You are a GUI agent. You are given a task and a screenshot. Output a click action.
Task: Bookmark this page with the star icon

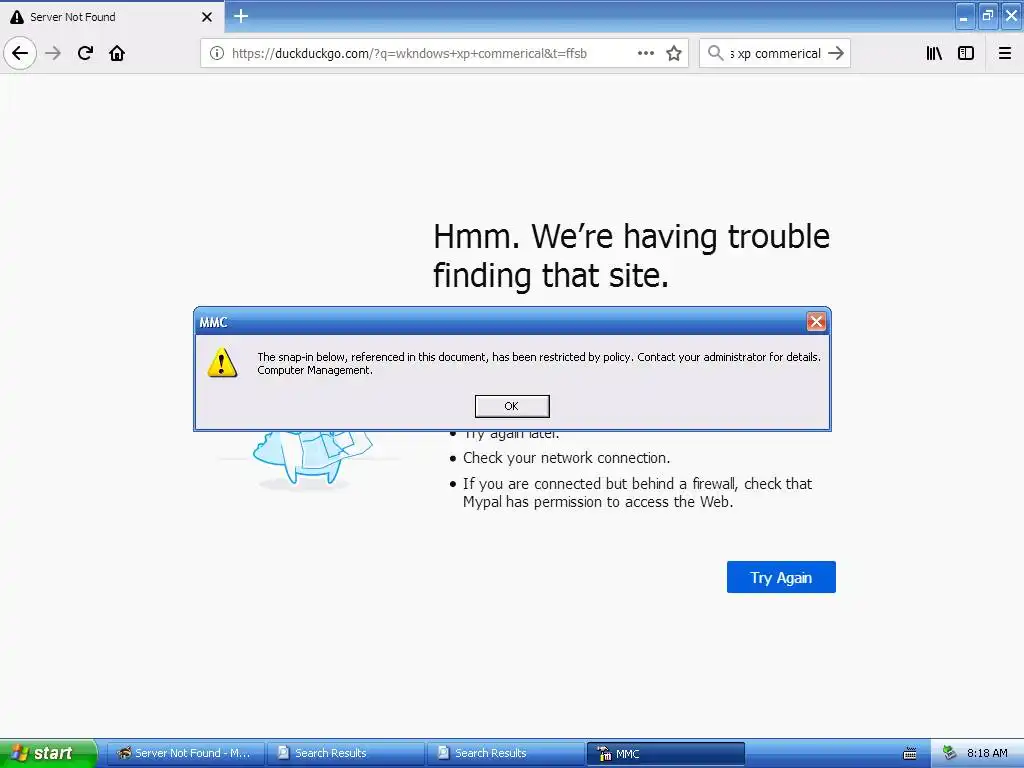[x=674, y=54]
